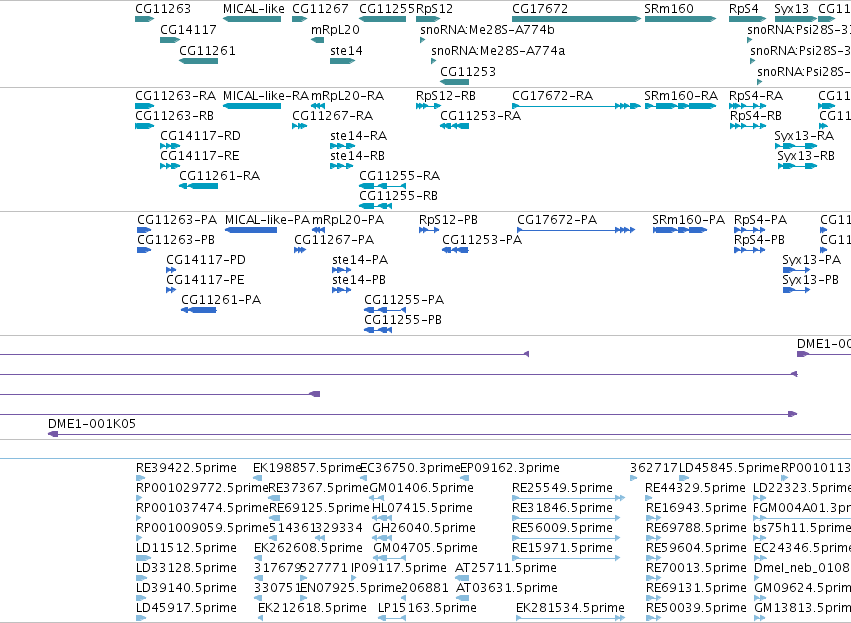Click protein RpS12-PB
The image size is (851, 623).
coord(448,220)
